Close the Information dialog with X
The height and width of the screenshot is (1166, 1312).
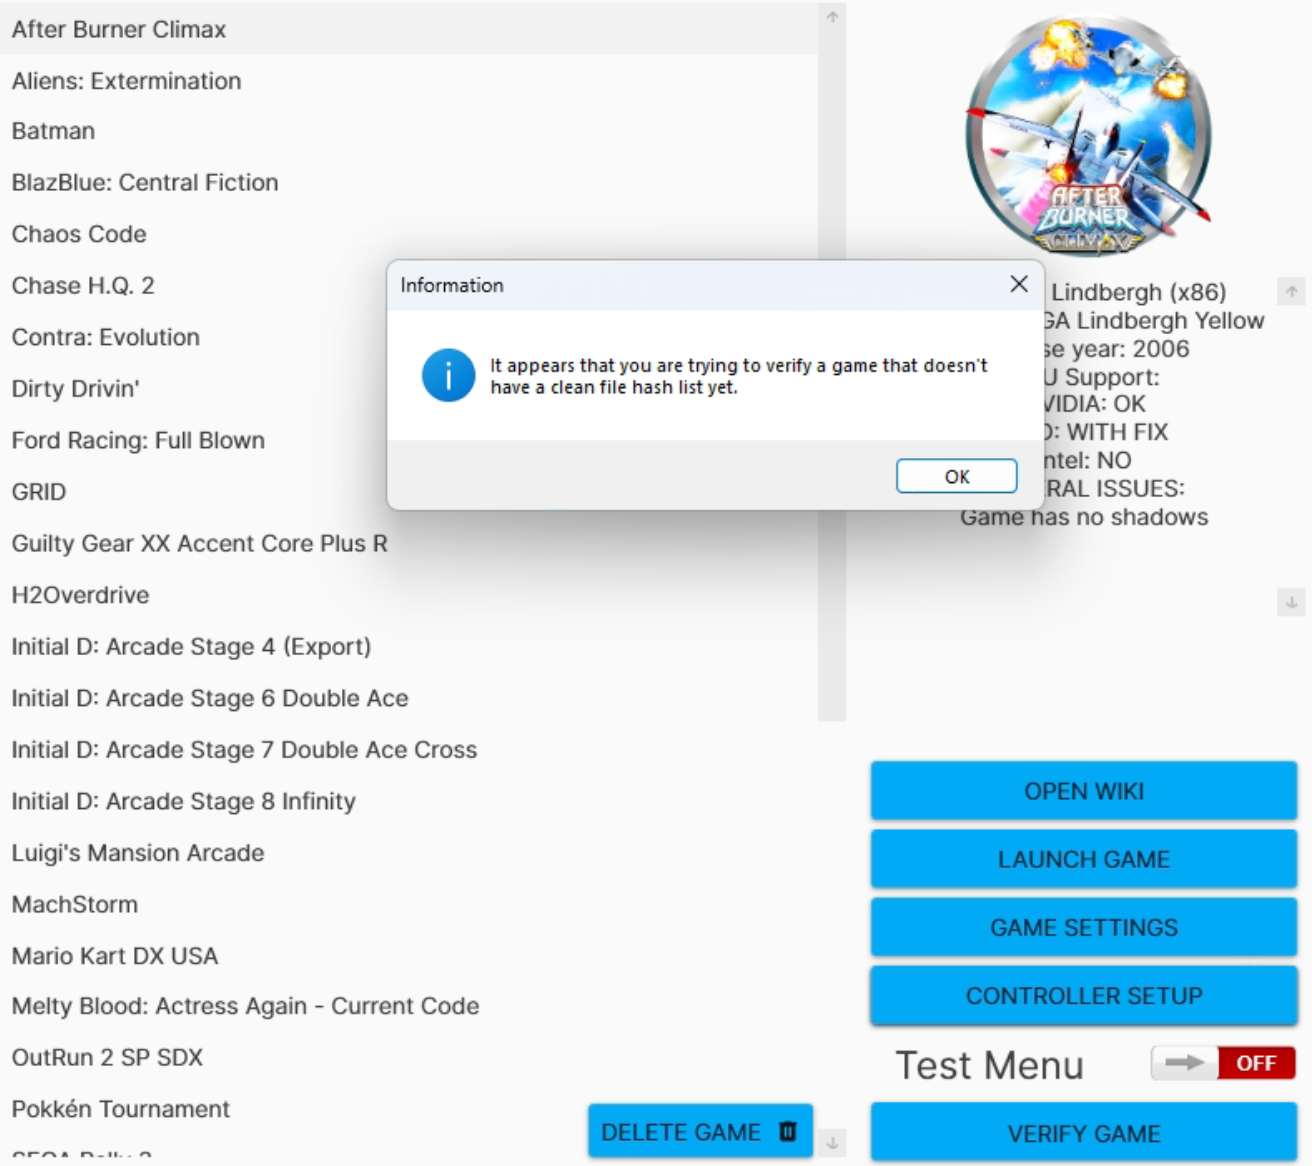tap(1018, 285)
